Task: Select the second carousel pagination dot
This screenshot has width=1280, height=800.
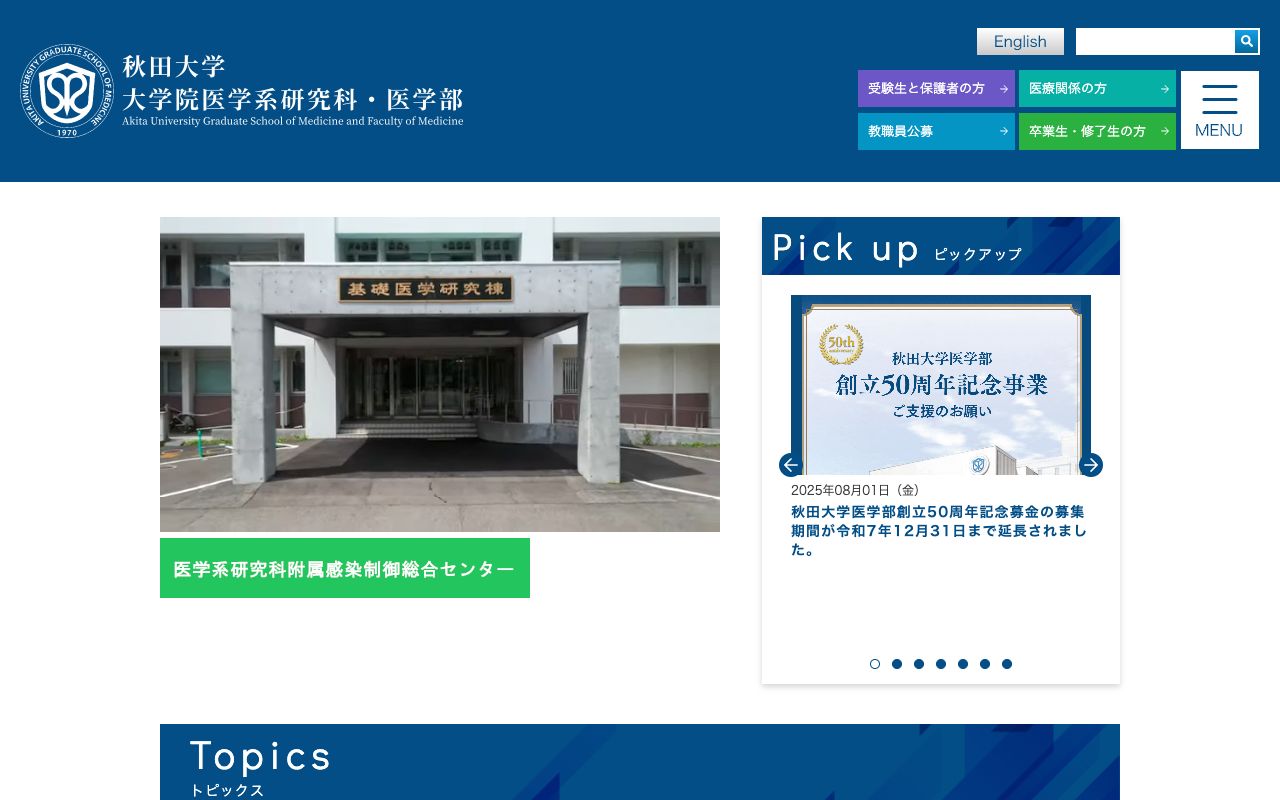Action: coord(897,664)
